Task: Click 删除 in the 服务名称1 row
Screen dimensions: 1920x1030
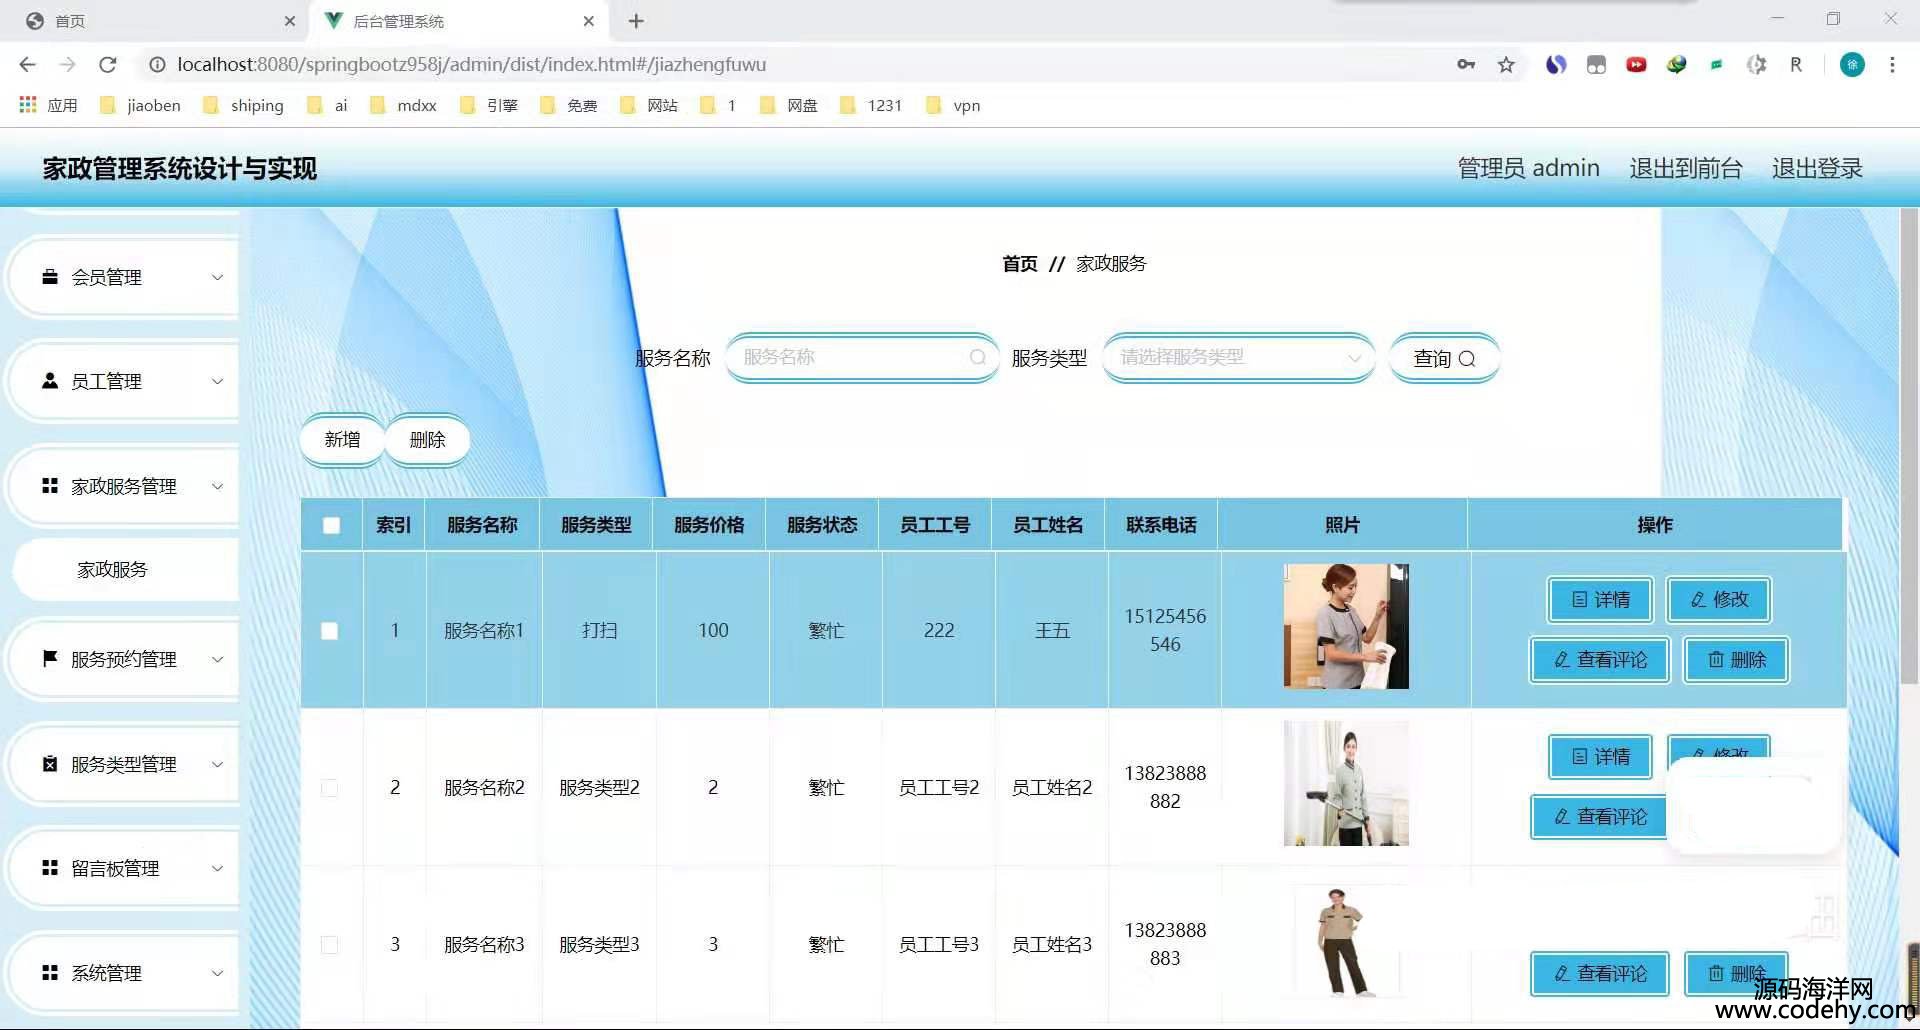Action: [1736, 660]
